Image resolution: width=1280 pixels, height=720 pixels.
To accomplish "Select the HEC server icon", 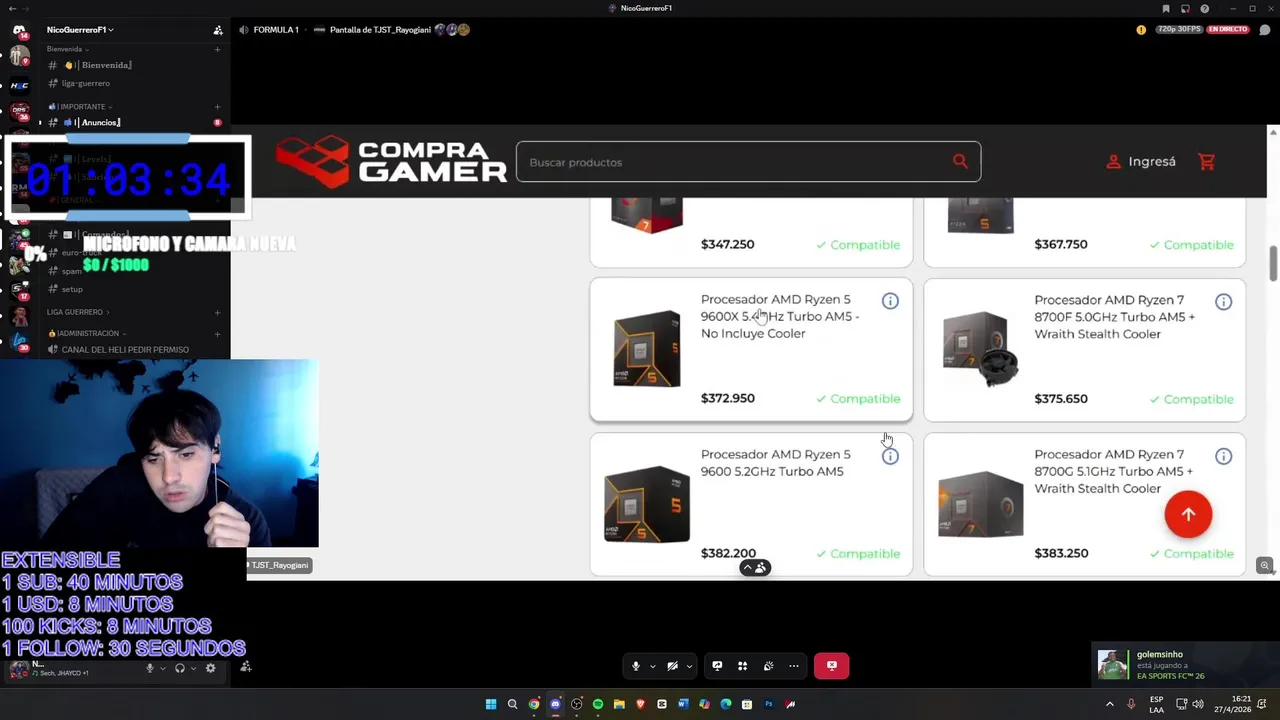I will 19,85.
